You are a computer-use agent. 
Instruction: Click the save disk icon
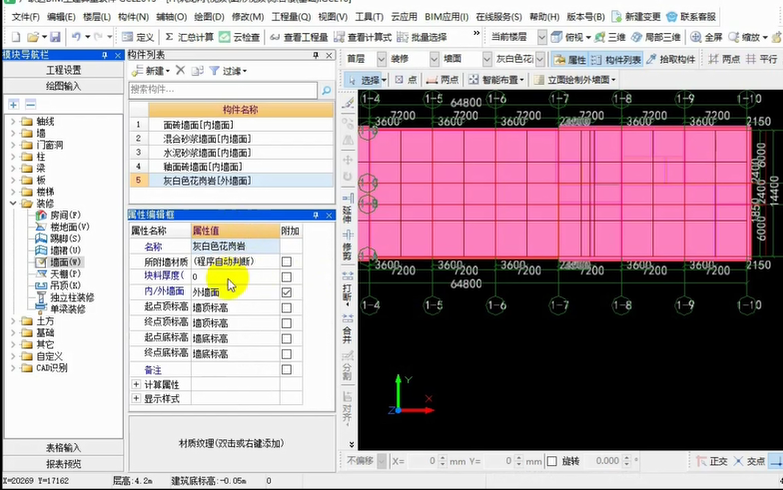[x=55, y=37]
